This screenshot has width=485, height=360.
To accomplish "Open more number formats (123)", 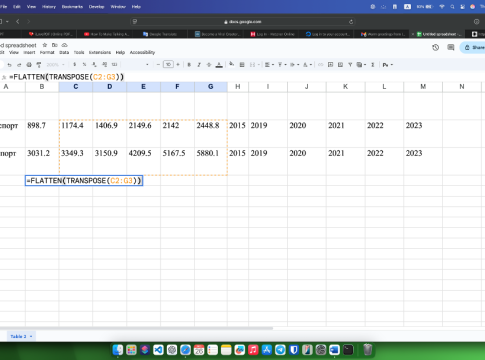I will (114, 65).
